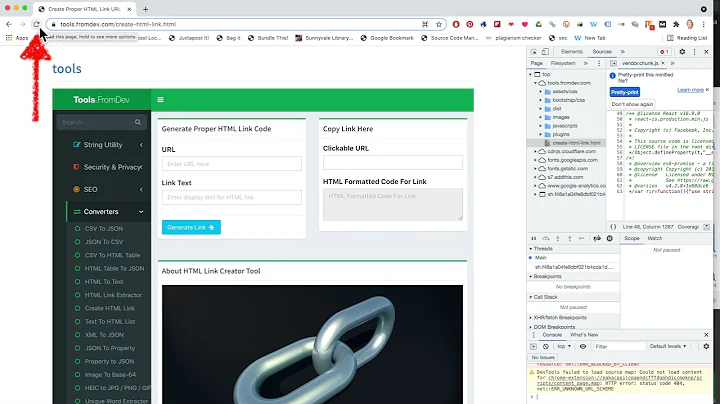Open the CSV To JSON converter link
Viewport: 720px width, 404px height.
pos(104,229)
